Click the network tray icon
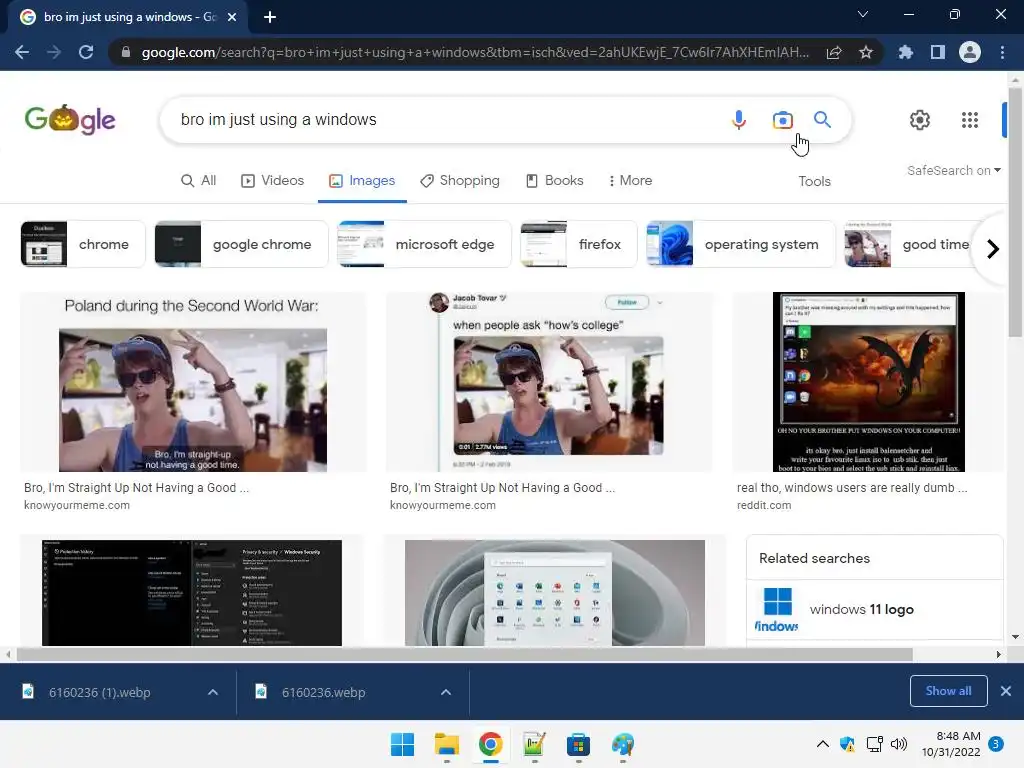Screen dimensions: 1024x768 click(x=874, y=744)
